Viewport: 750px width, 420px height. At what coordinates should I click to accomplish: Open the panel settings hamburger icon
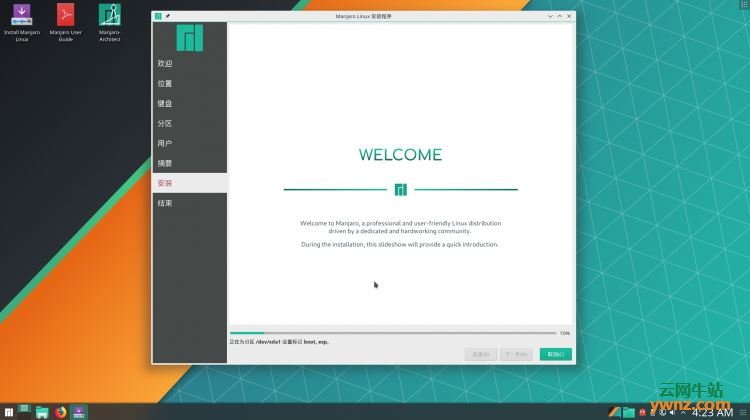click(743, 412)
